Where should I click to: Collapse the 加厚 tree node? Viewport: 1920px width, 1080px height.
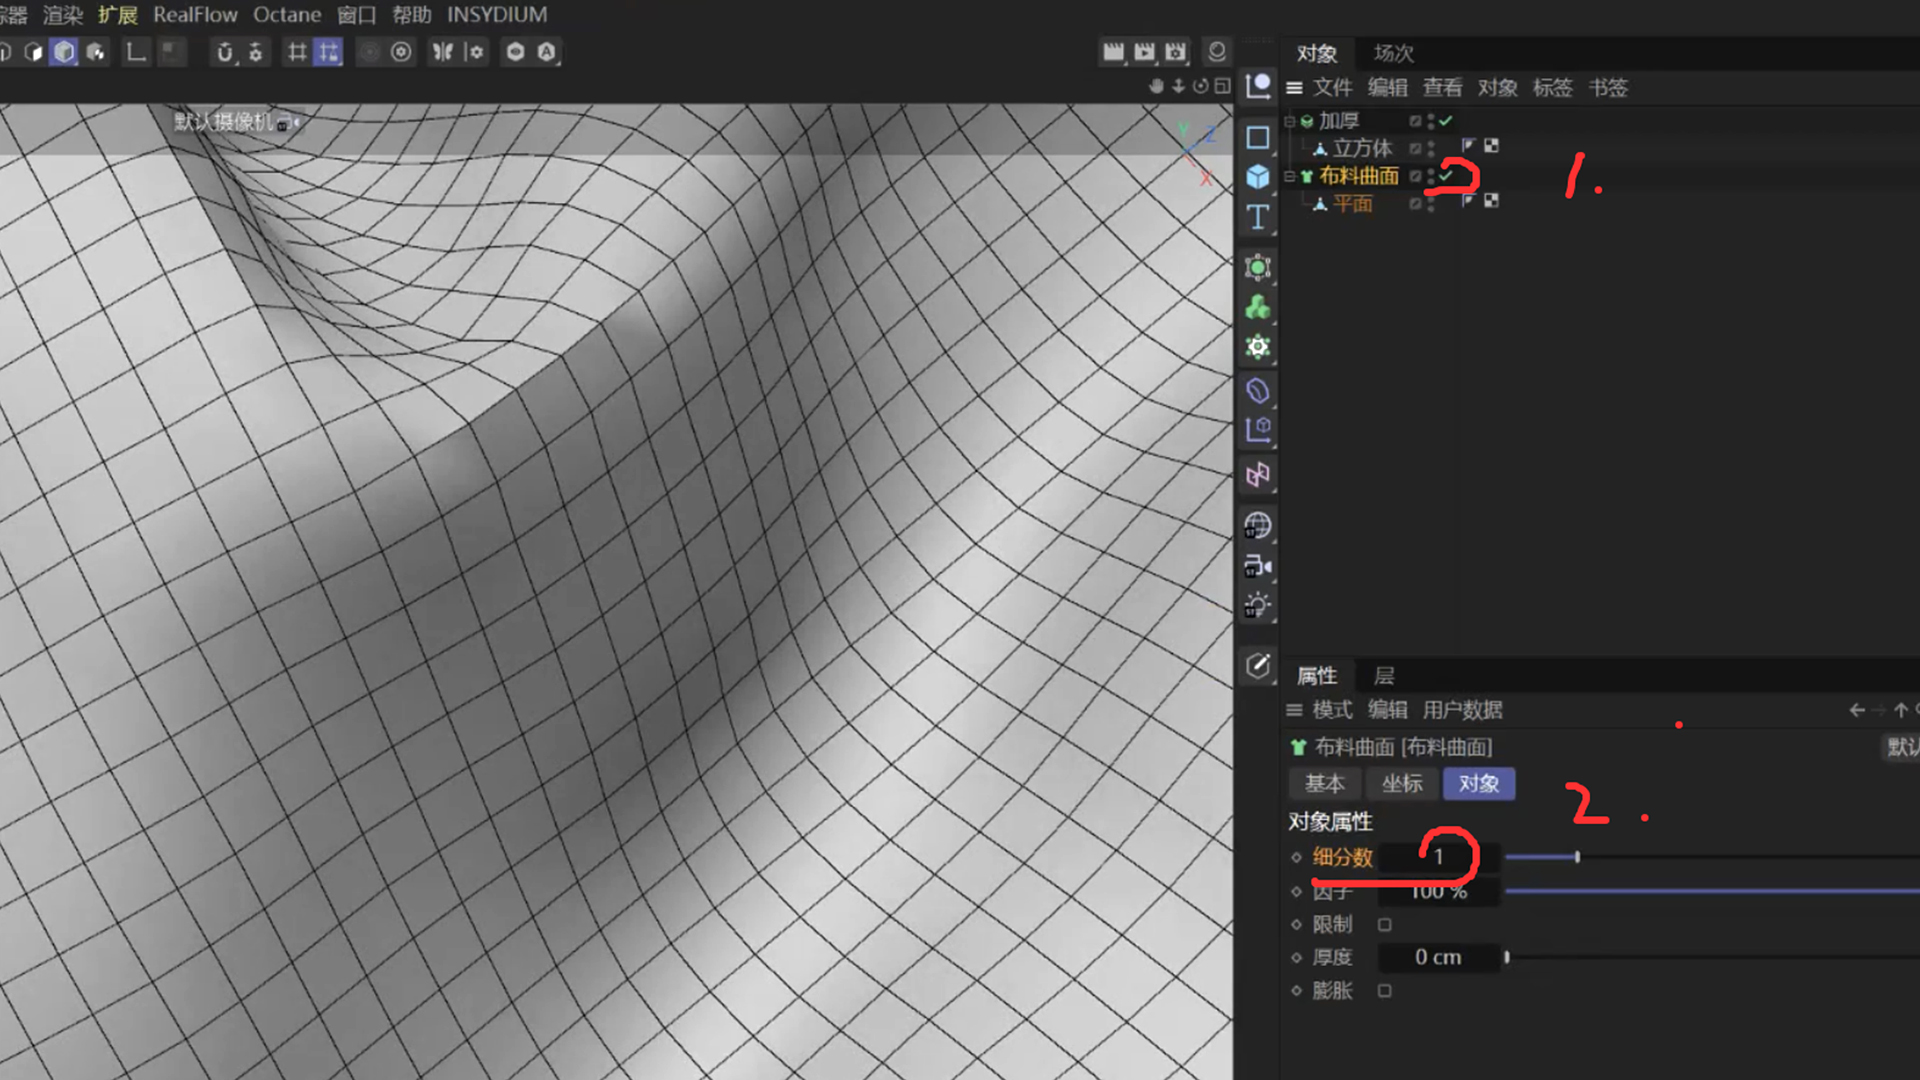[x=1290, y=121]
